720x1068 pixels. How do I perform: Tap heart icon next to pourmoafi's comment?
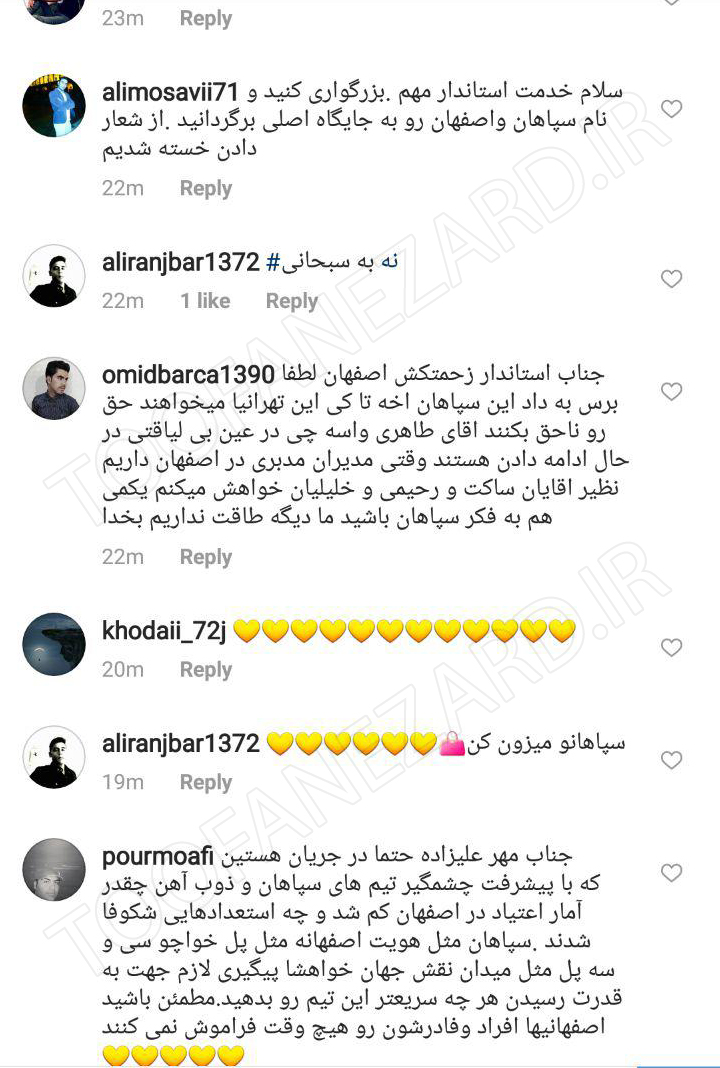pos(672,873)
